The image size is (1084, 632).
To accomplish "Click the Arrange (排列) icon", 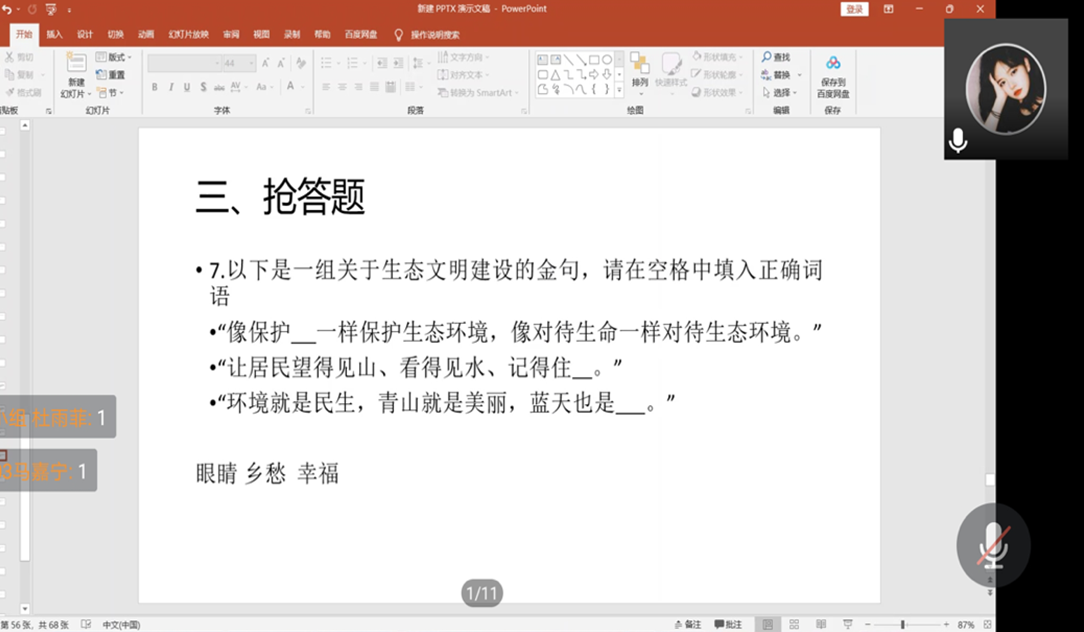I will [639, 65].
